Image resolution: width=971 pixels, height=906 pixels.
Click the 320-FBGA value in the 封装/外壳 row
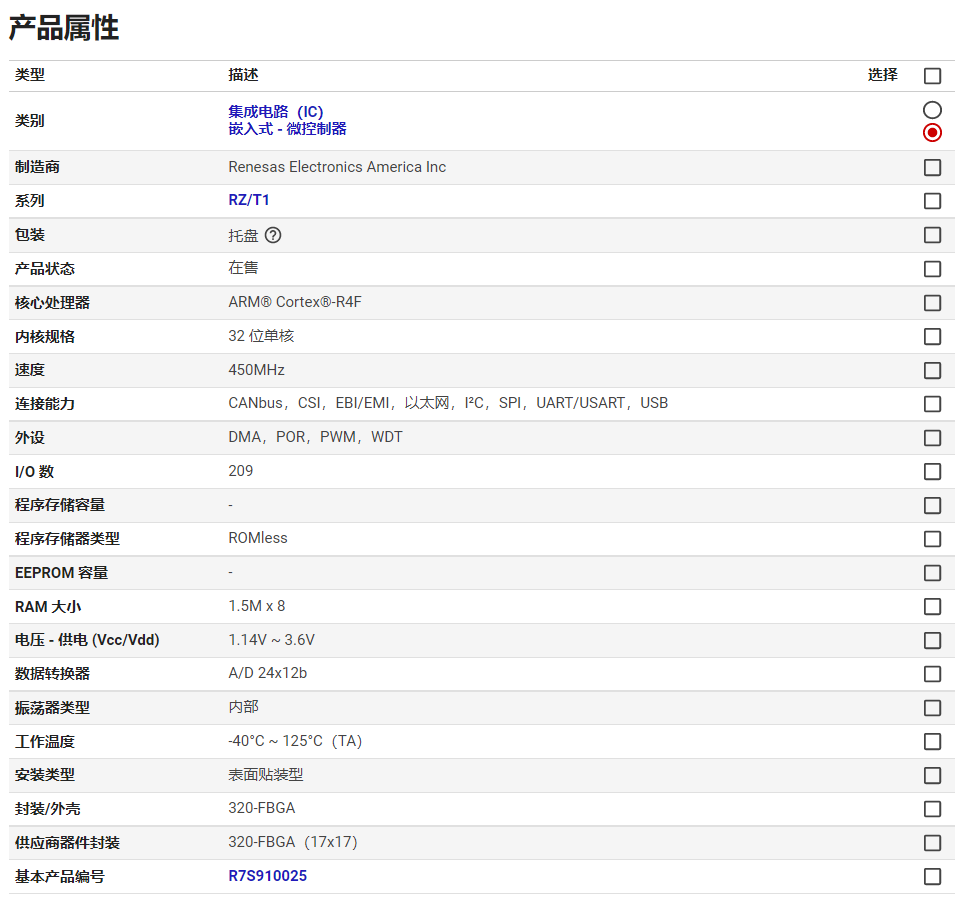click(262, 808)
